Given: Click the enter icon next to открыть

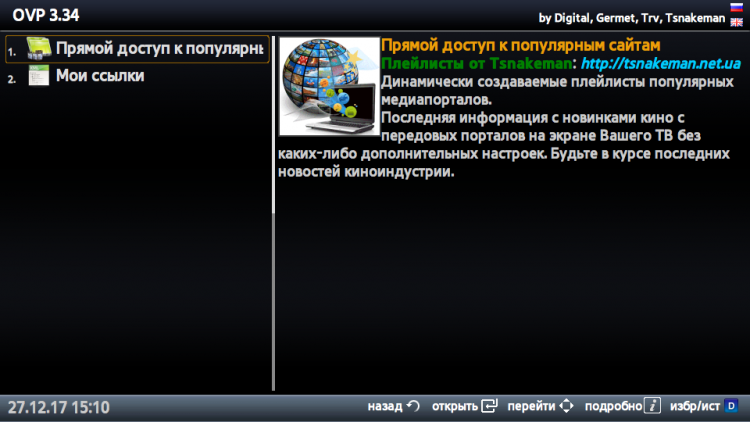Looking at the screenshot, I should [489, 406].
